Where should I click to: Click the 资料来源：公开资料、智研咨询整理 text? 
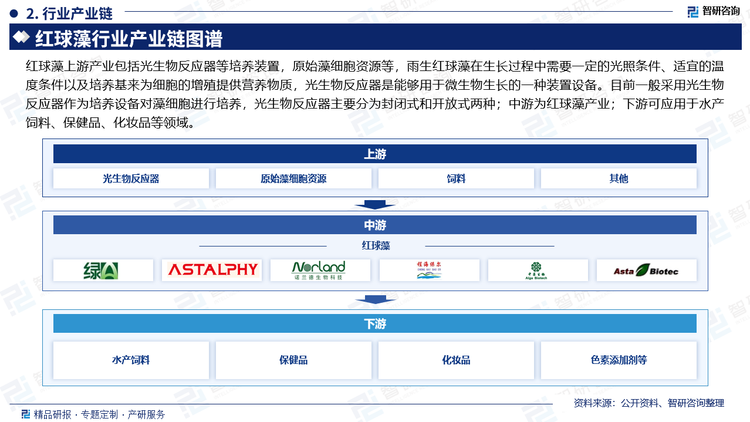click(649, 403)
